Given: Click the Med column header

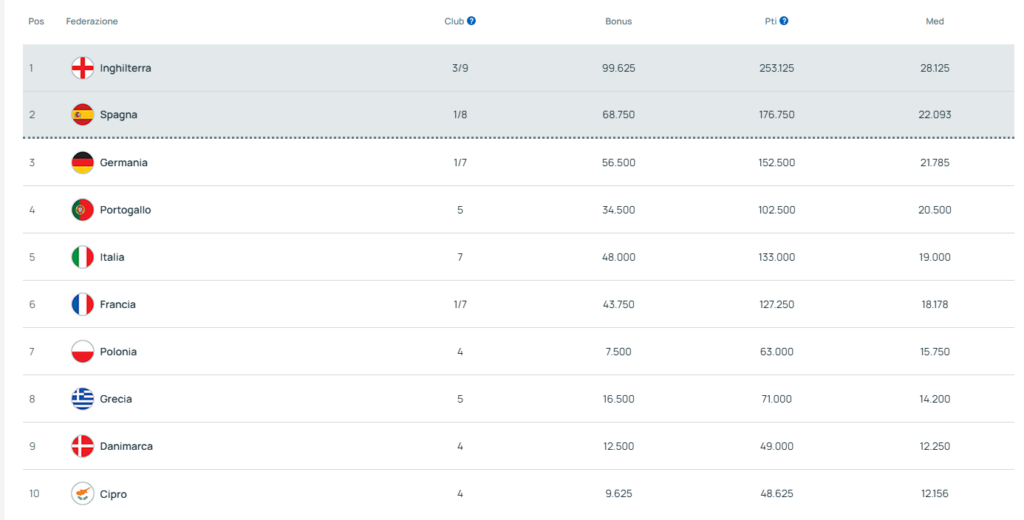Looking at the screenshot, I should [x=935, y=22].
